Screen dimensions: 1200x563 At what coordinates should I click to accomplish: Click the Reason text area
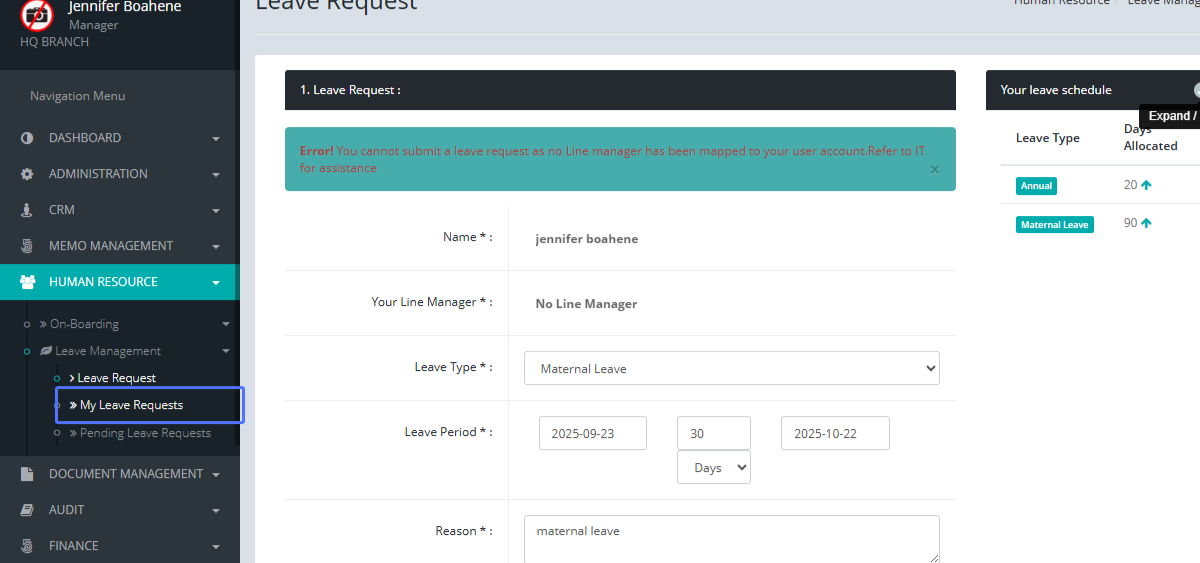coord(731,539)
